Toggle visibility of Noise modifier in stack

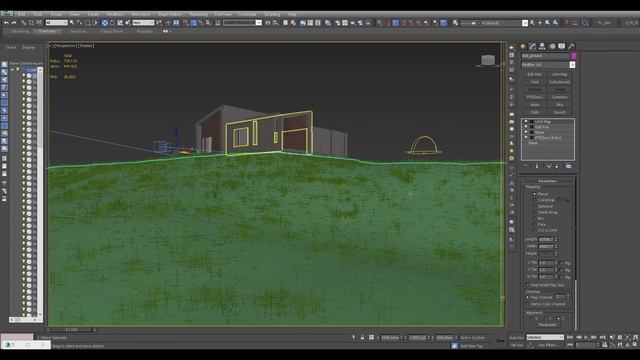point(526,132)
